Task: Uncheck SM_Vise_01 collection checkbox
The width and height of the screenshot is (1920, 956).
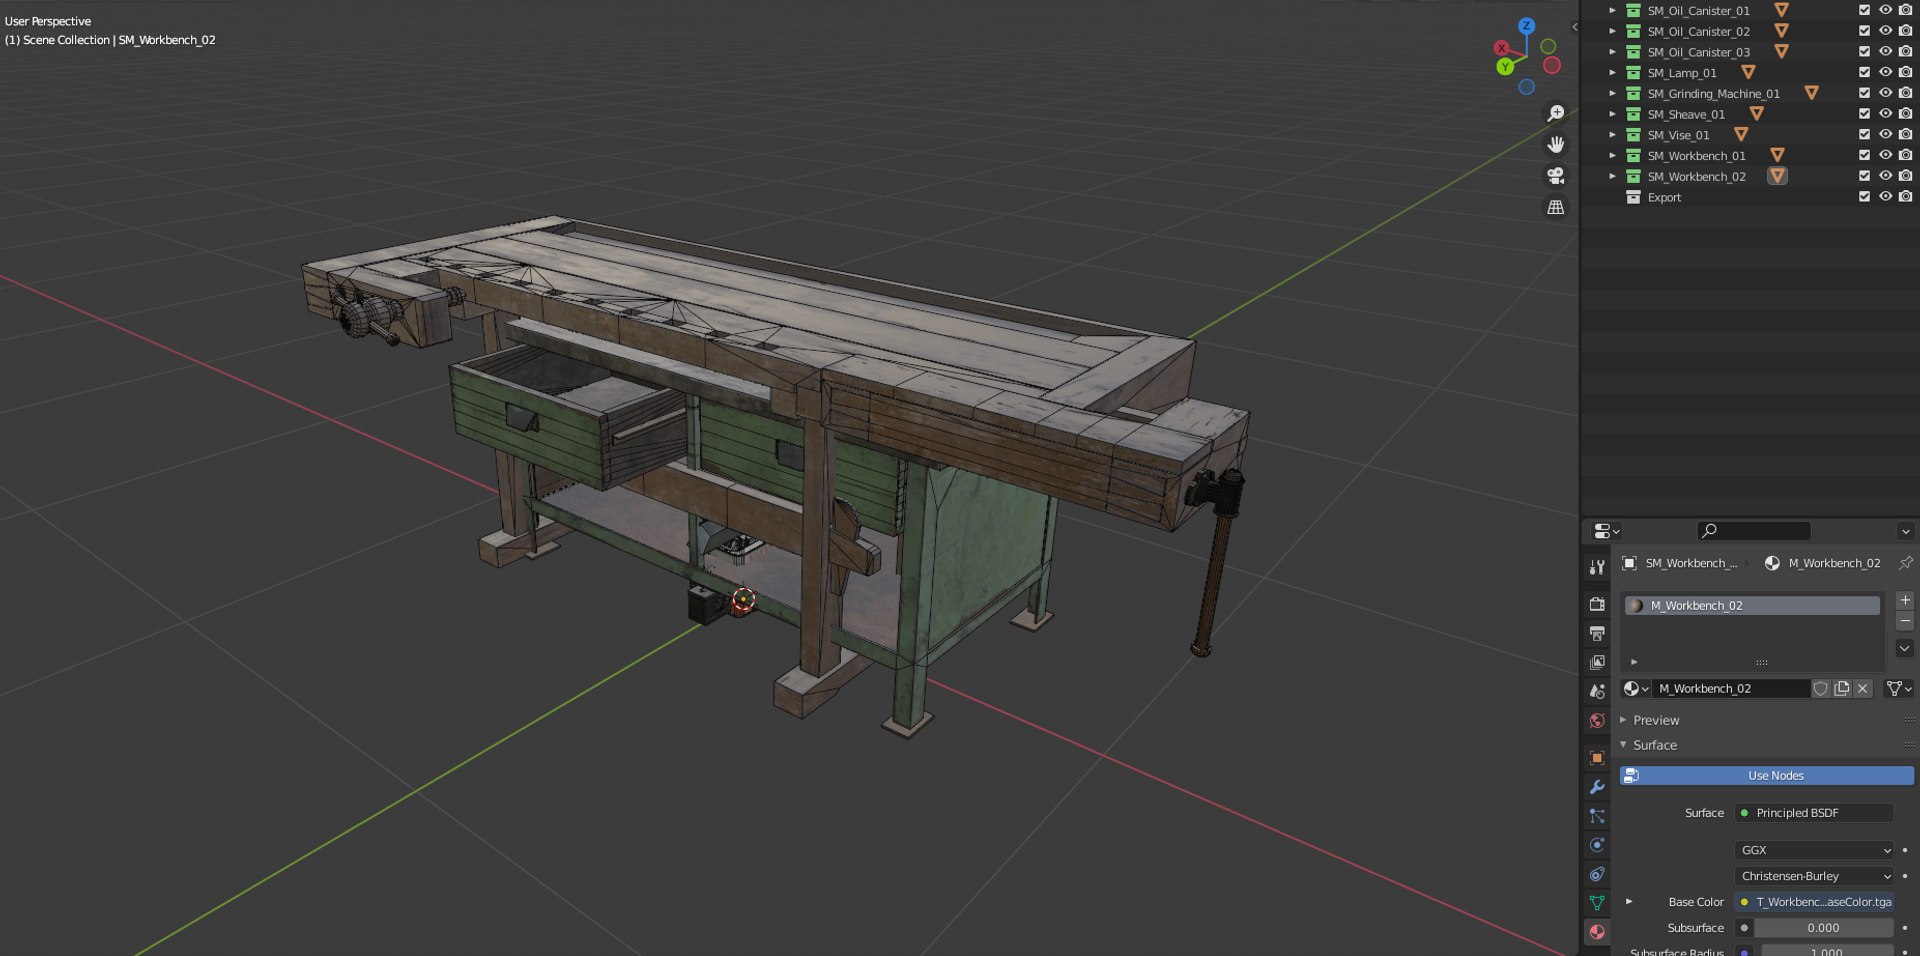Action: 1864,134
